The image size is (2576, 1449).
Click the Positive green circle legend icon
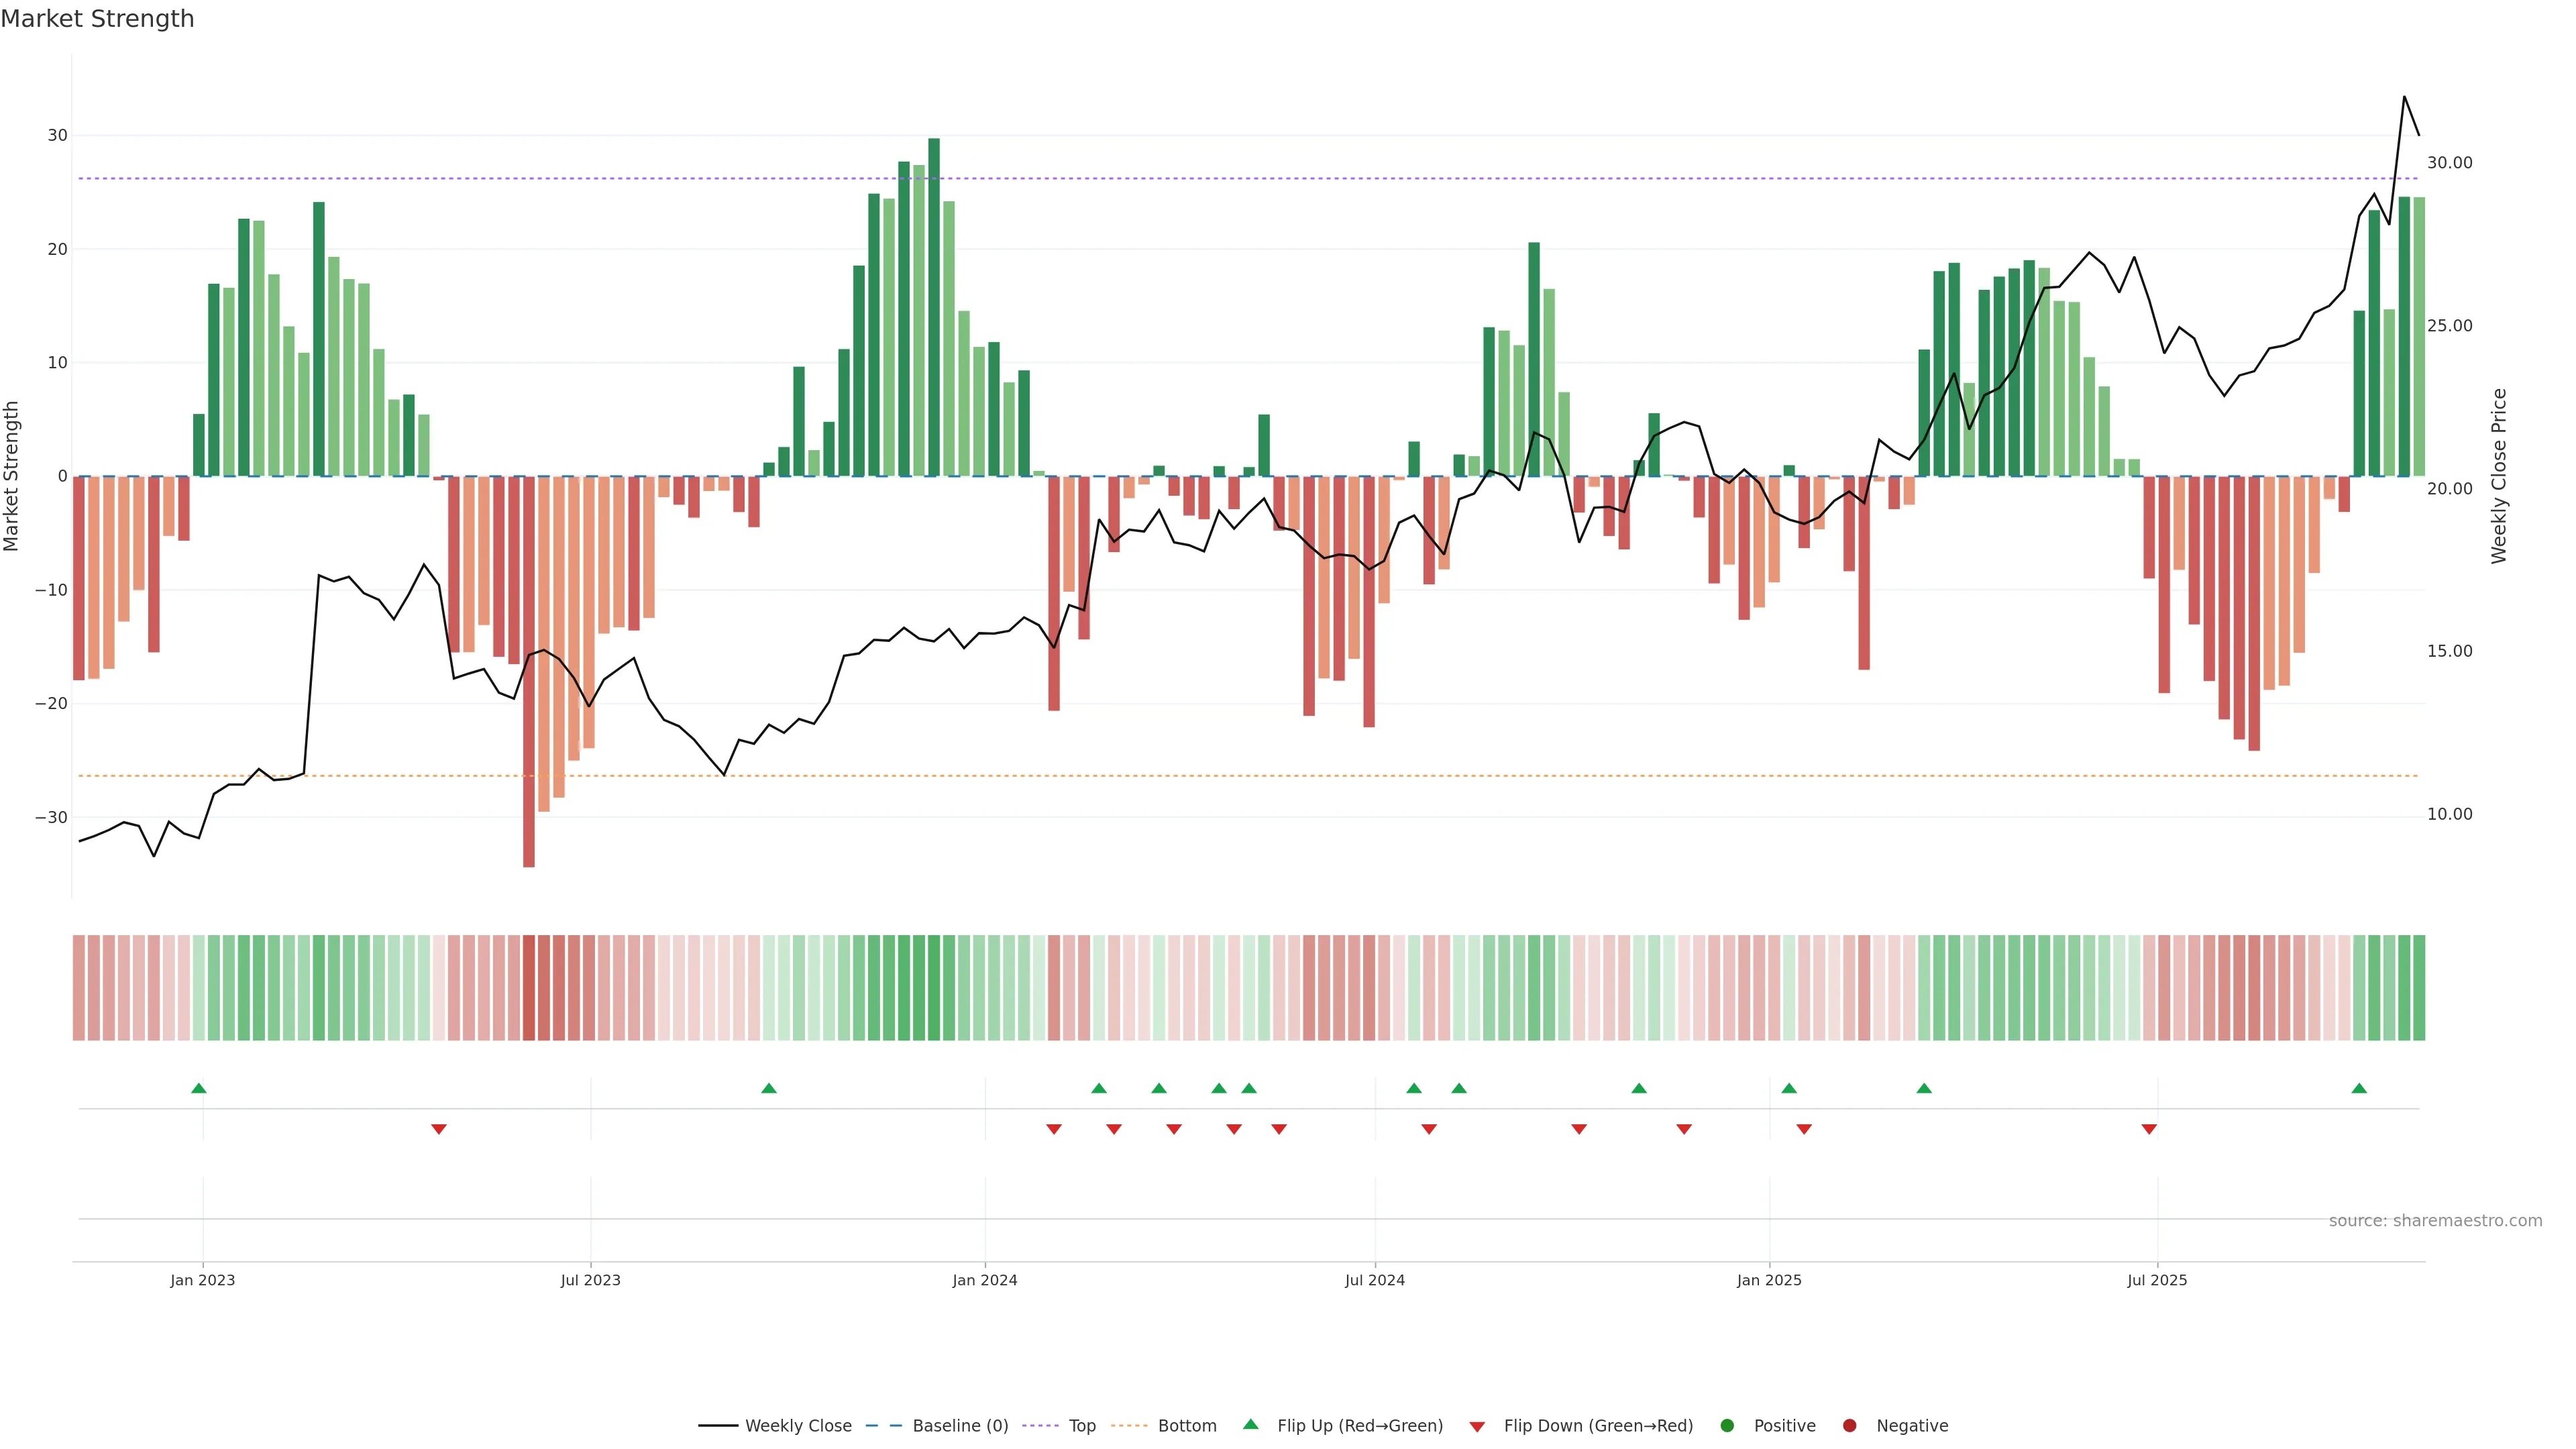pos(1727,1426)
